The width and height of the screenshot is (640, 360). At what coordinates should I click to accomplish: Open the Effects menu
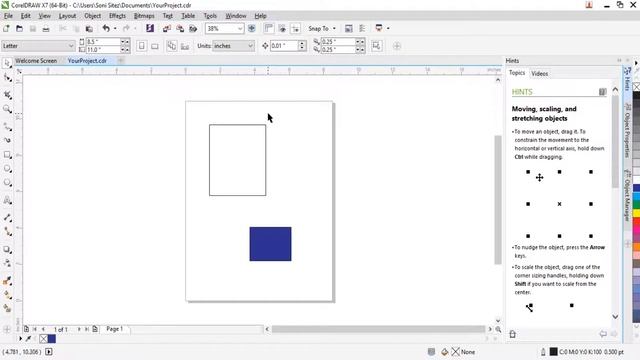click(117, 16)
